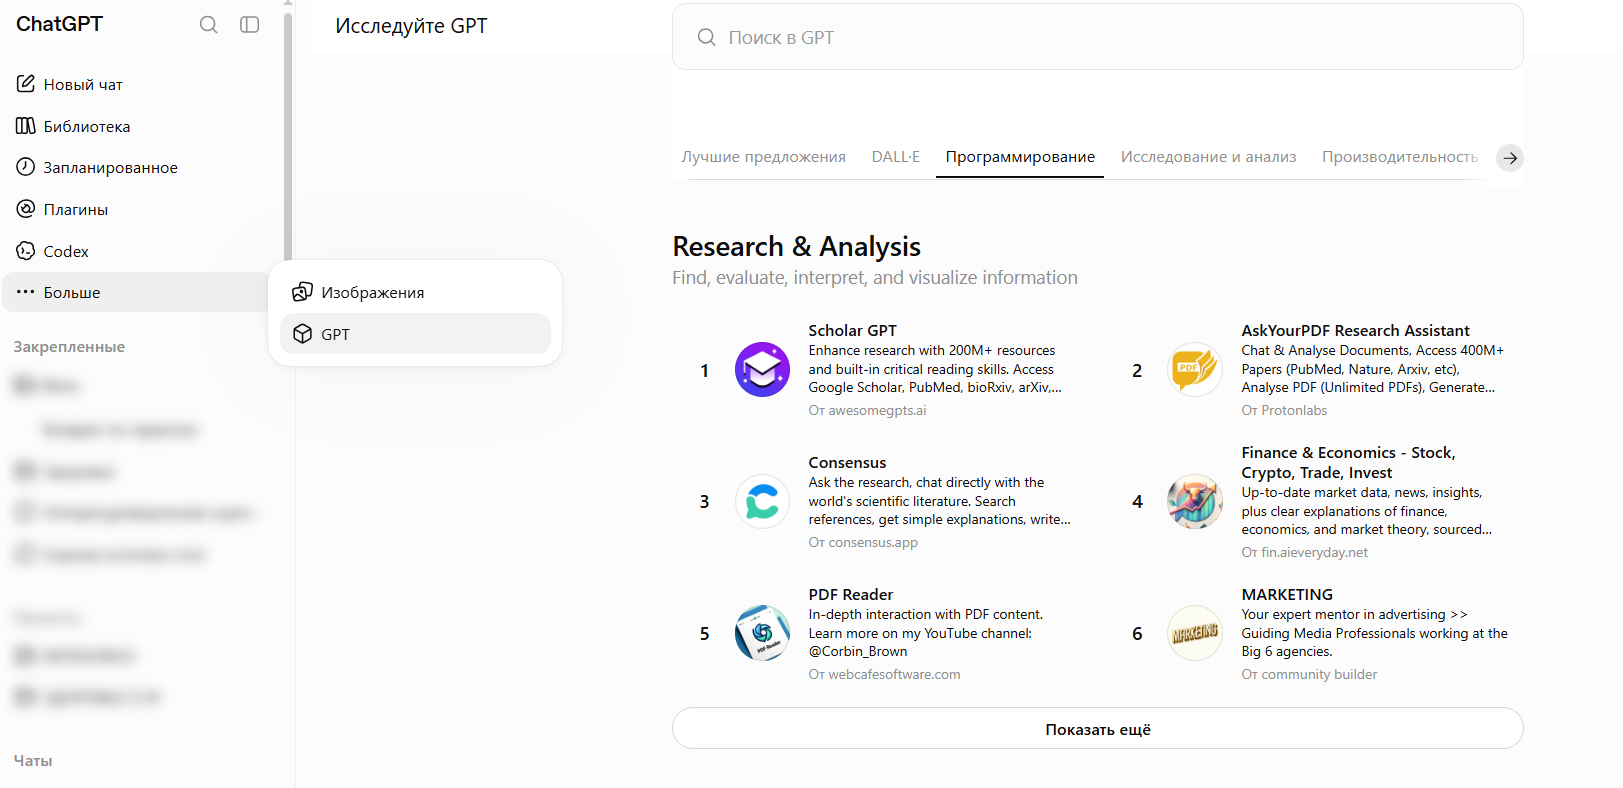
Task: Open the Плагины section
Action: click(x=137, y=210)
